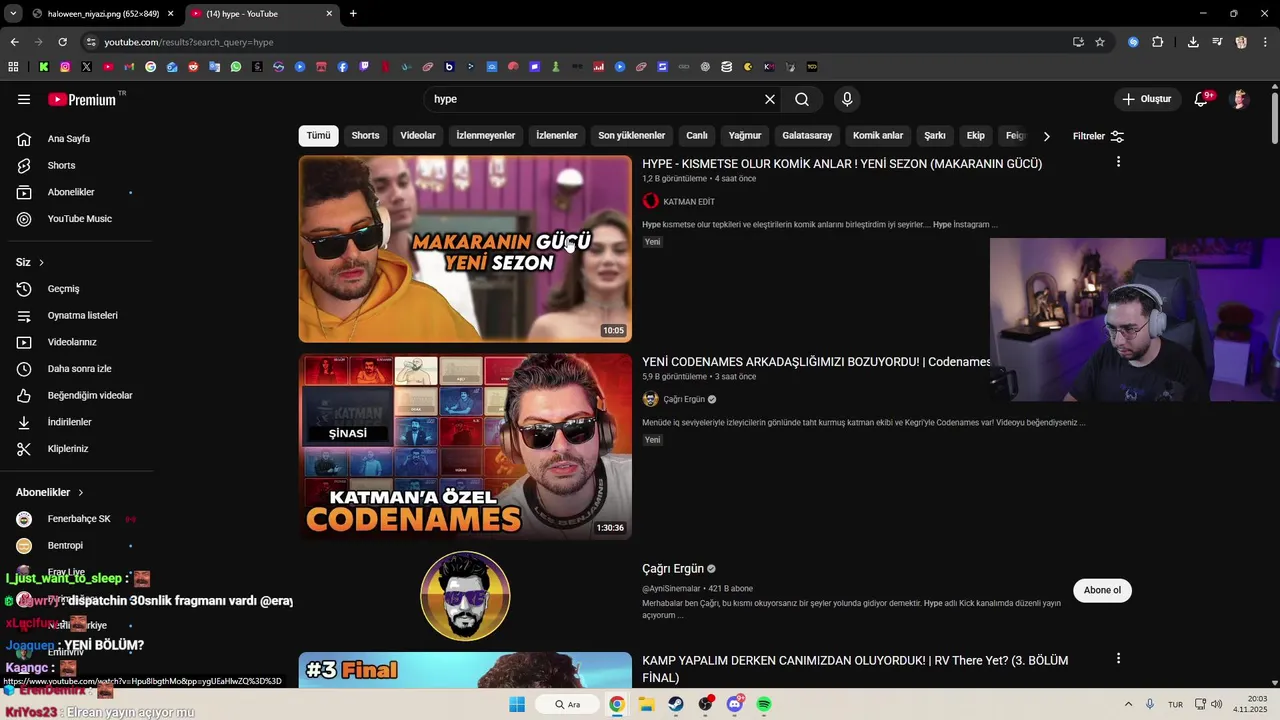This screenshot has height=720, width=1280.
Task: Select the Komik anlar filter chip
Action: click(878, 136)
